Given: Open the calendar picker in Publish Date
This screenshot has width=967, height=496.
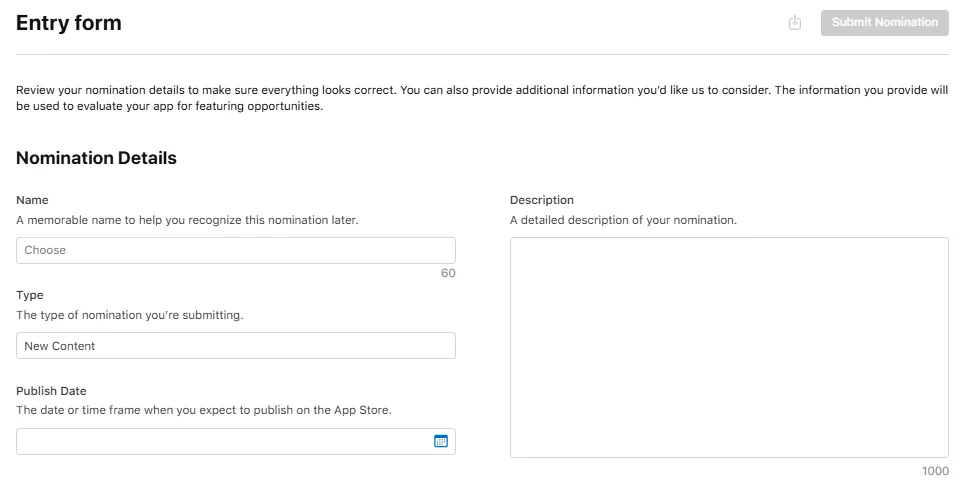Looking at the screenshot, I should pos(440,441).
